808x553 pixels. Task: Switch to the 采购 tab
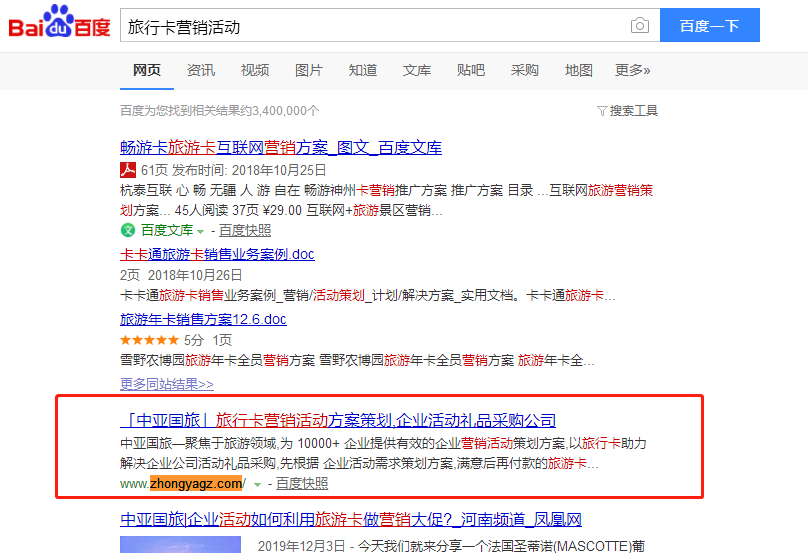click(x=525, y=70)
